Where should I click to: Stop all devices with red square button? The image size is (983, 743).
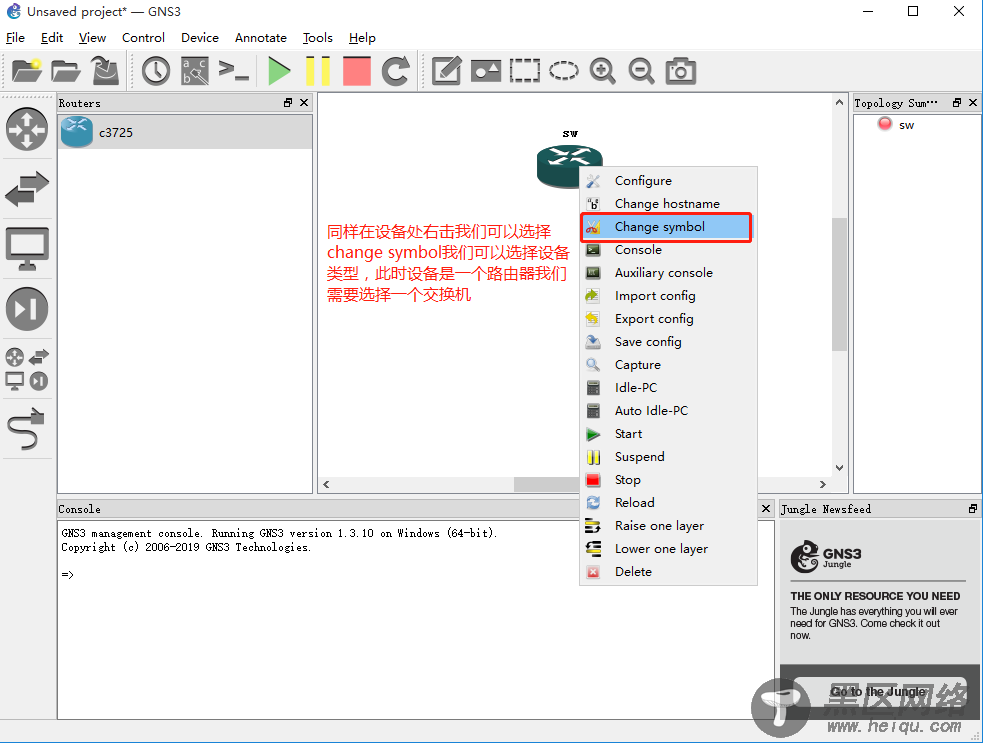357,71
